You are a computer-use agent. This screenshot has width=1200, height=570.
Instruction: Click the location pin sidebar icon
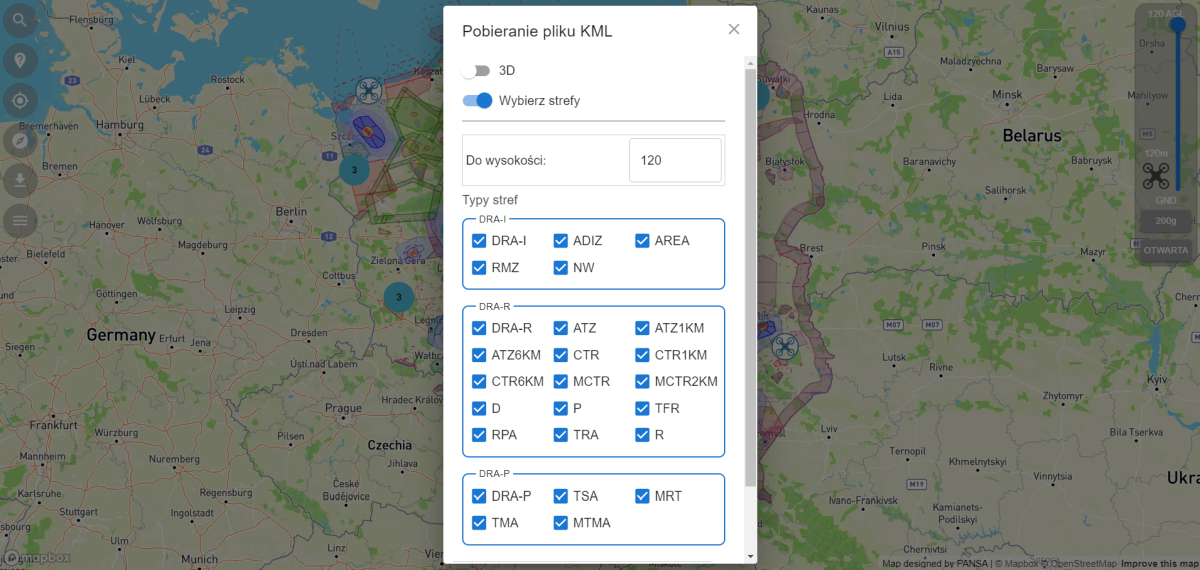tap(20, 61)
